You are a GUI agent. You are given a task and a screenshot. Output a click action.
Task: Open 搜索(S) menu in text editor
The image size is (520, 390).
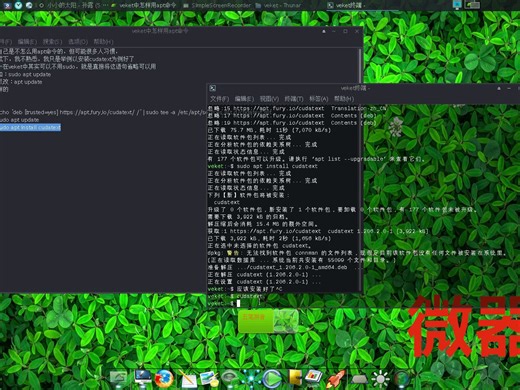52,42
